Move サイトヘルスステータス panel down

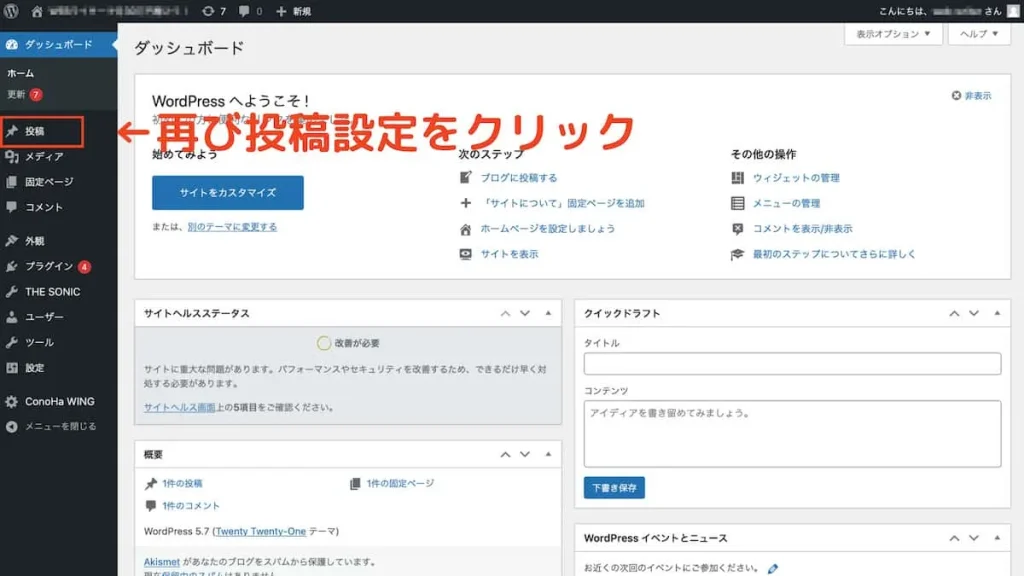pos(525,313)
